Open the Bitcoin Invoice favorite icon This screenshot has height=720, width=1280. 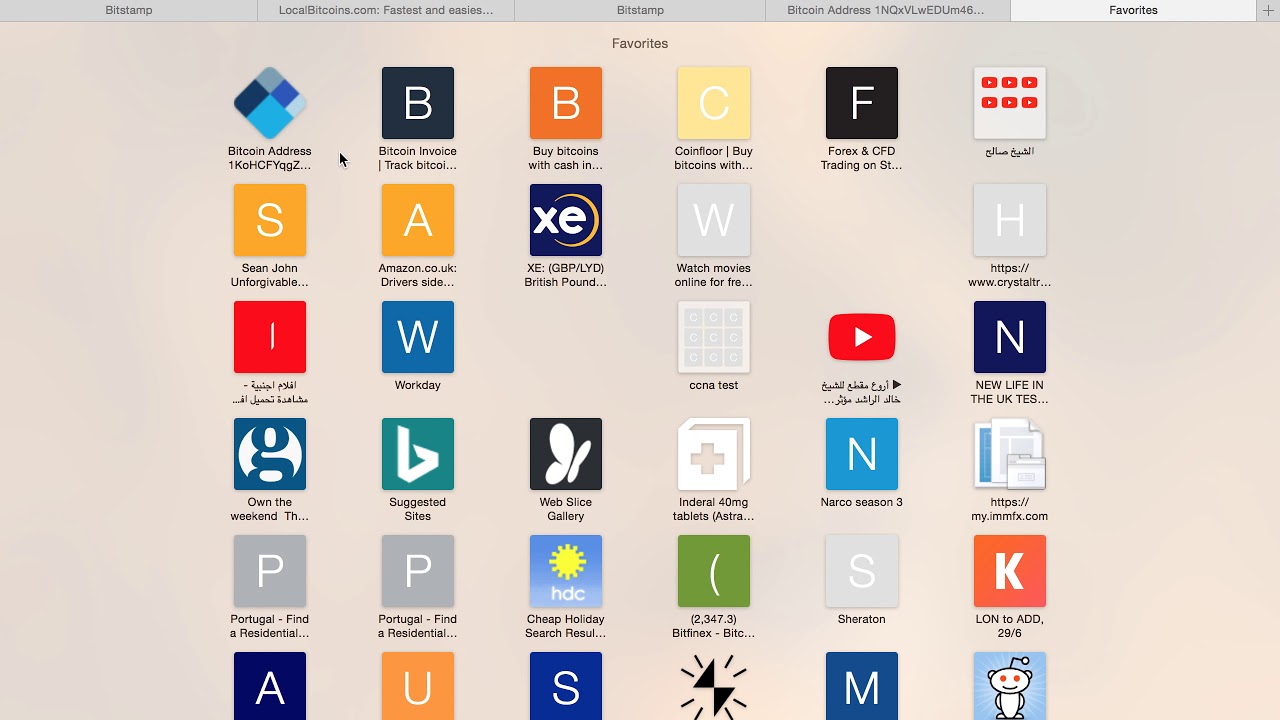(418, 103)
